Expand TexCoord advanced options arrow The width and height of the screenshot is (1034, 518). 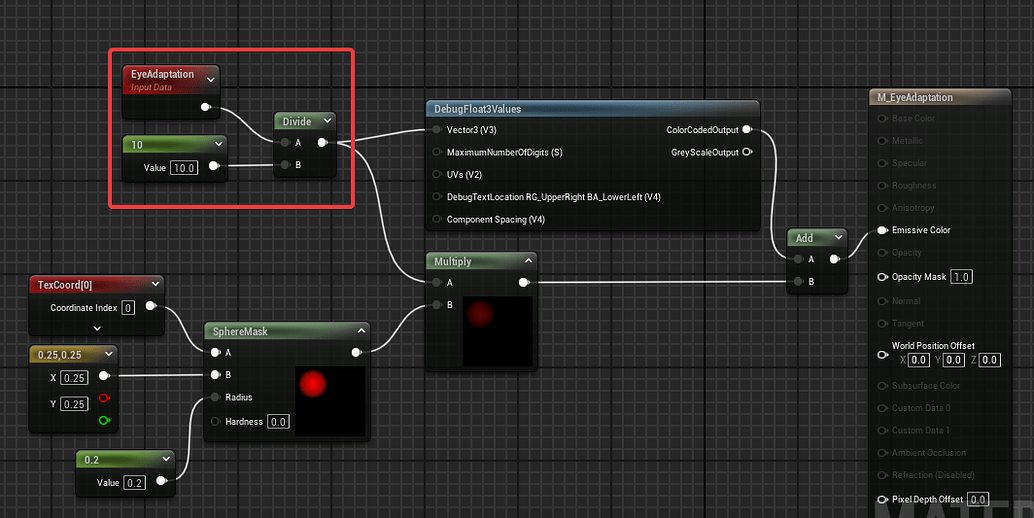(x=97, y=328)
